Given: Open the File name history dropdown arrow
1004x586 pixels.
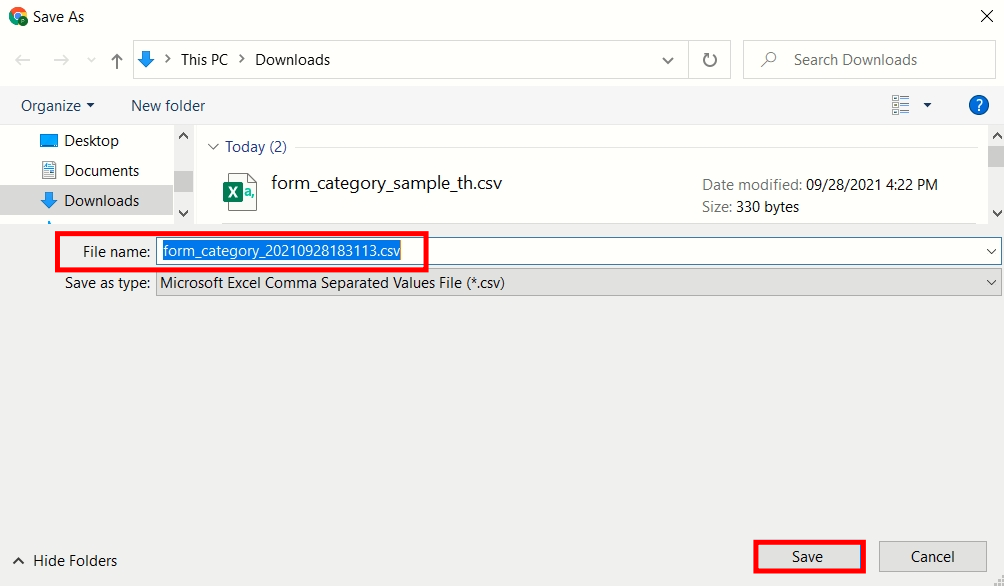Looking at the screenshot, I should 990,251.
